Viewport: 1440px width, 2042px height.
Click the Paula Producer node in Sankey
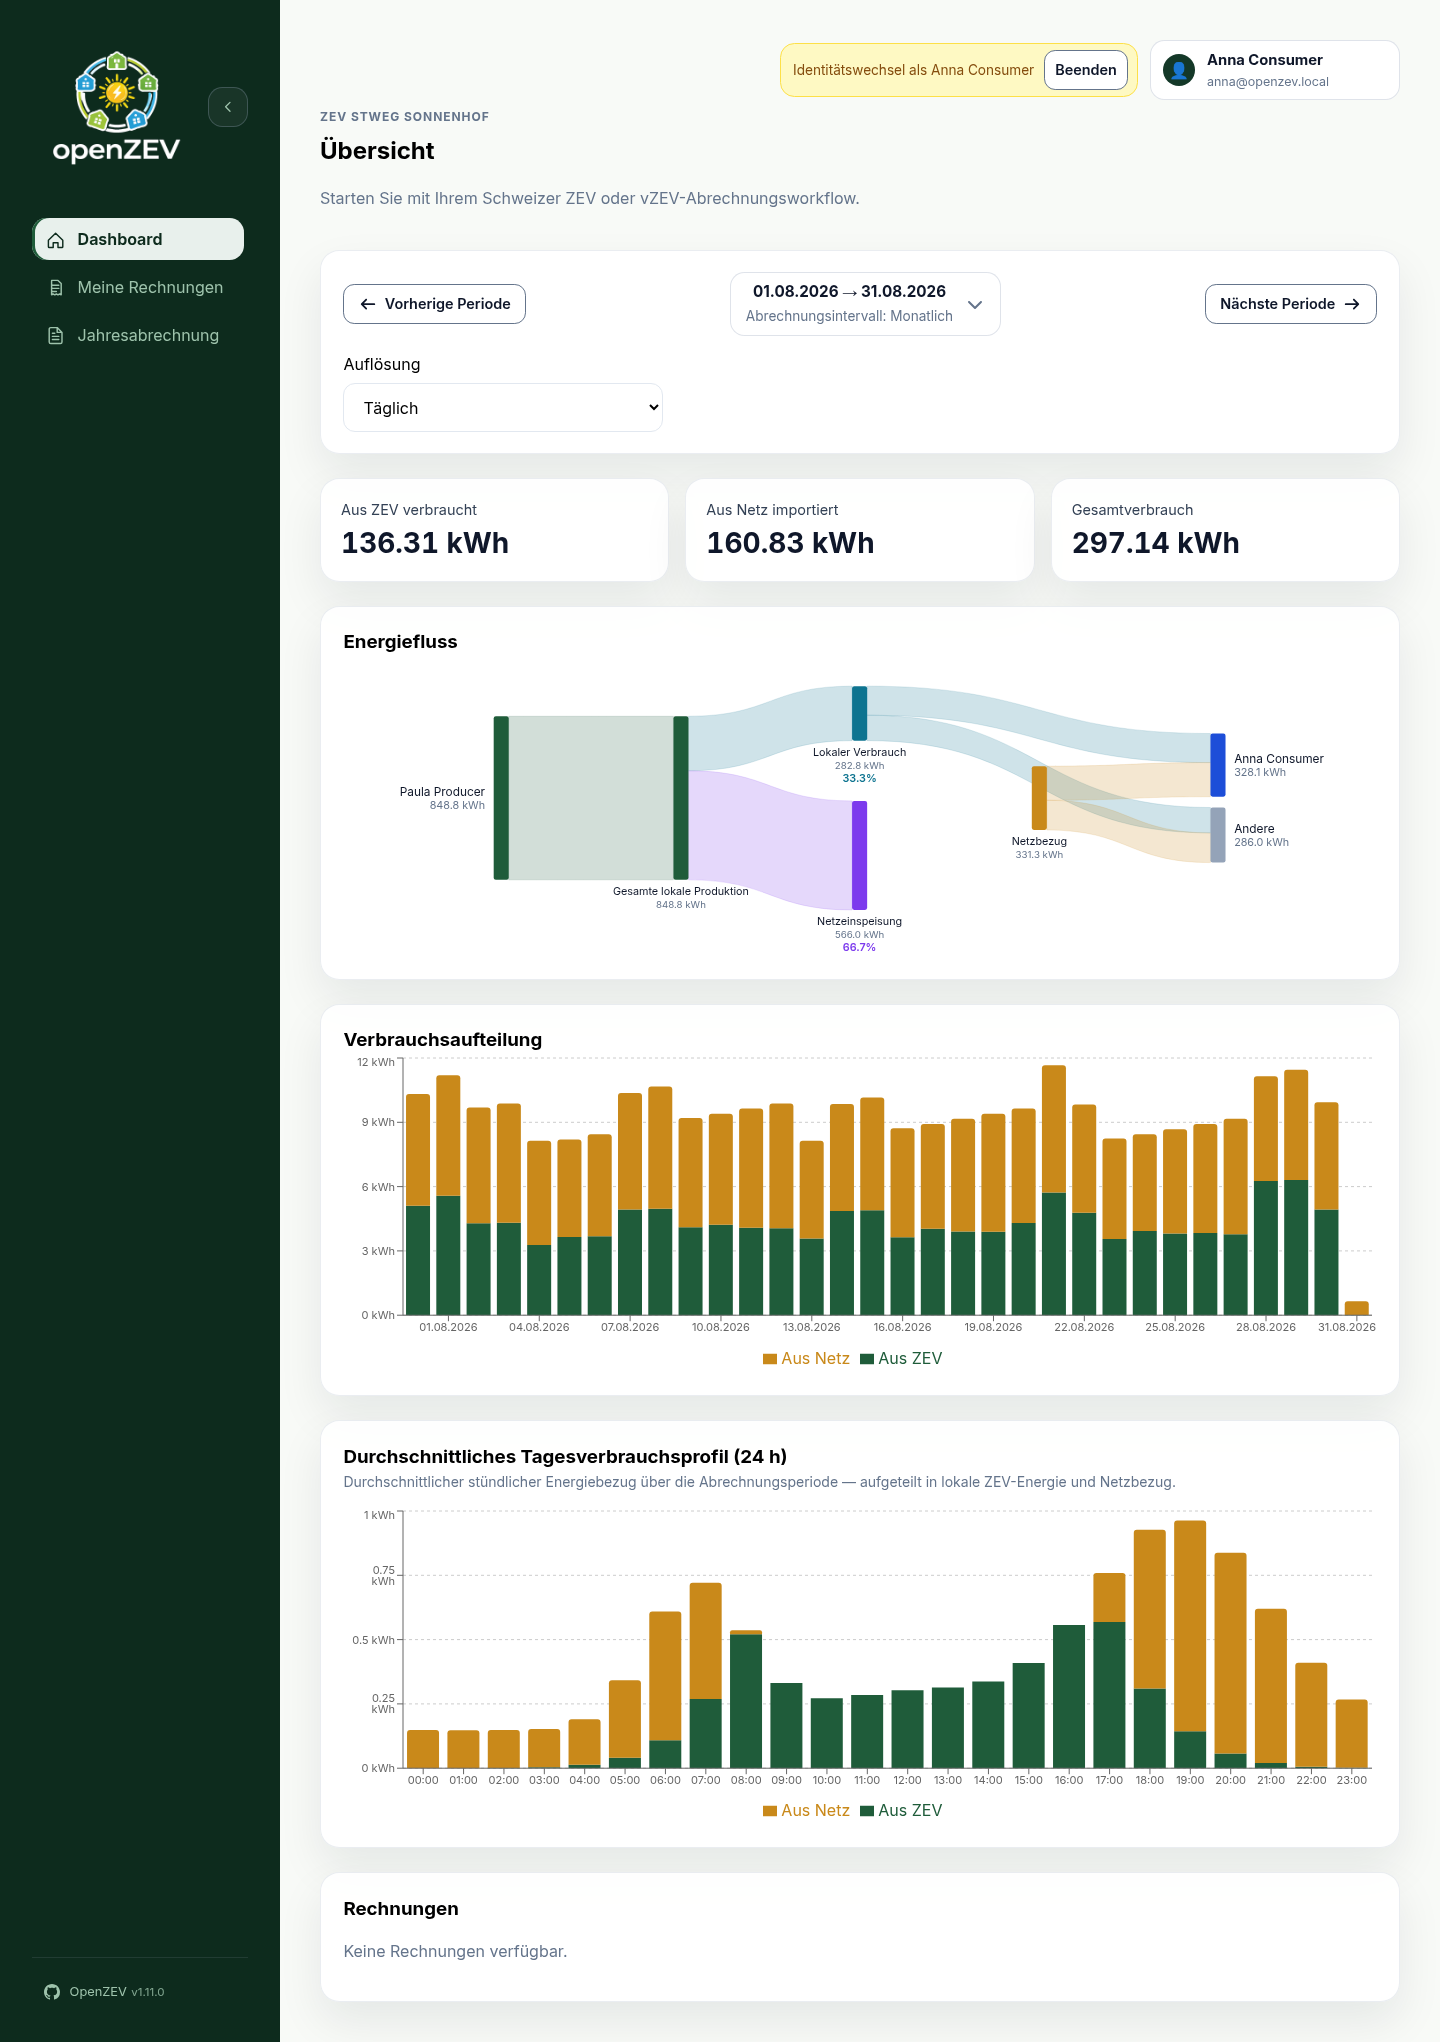click(x=501, y=798)
